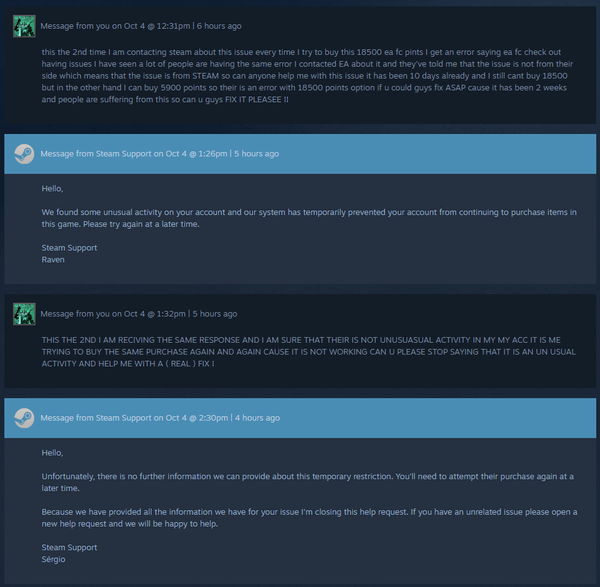Click 'Hello,' in Raven's reply
The image size is (600, 587).
(52, 188)
